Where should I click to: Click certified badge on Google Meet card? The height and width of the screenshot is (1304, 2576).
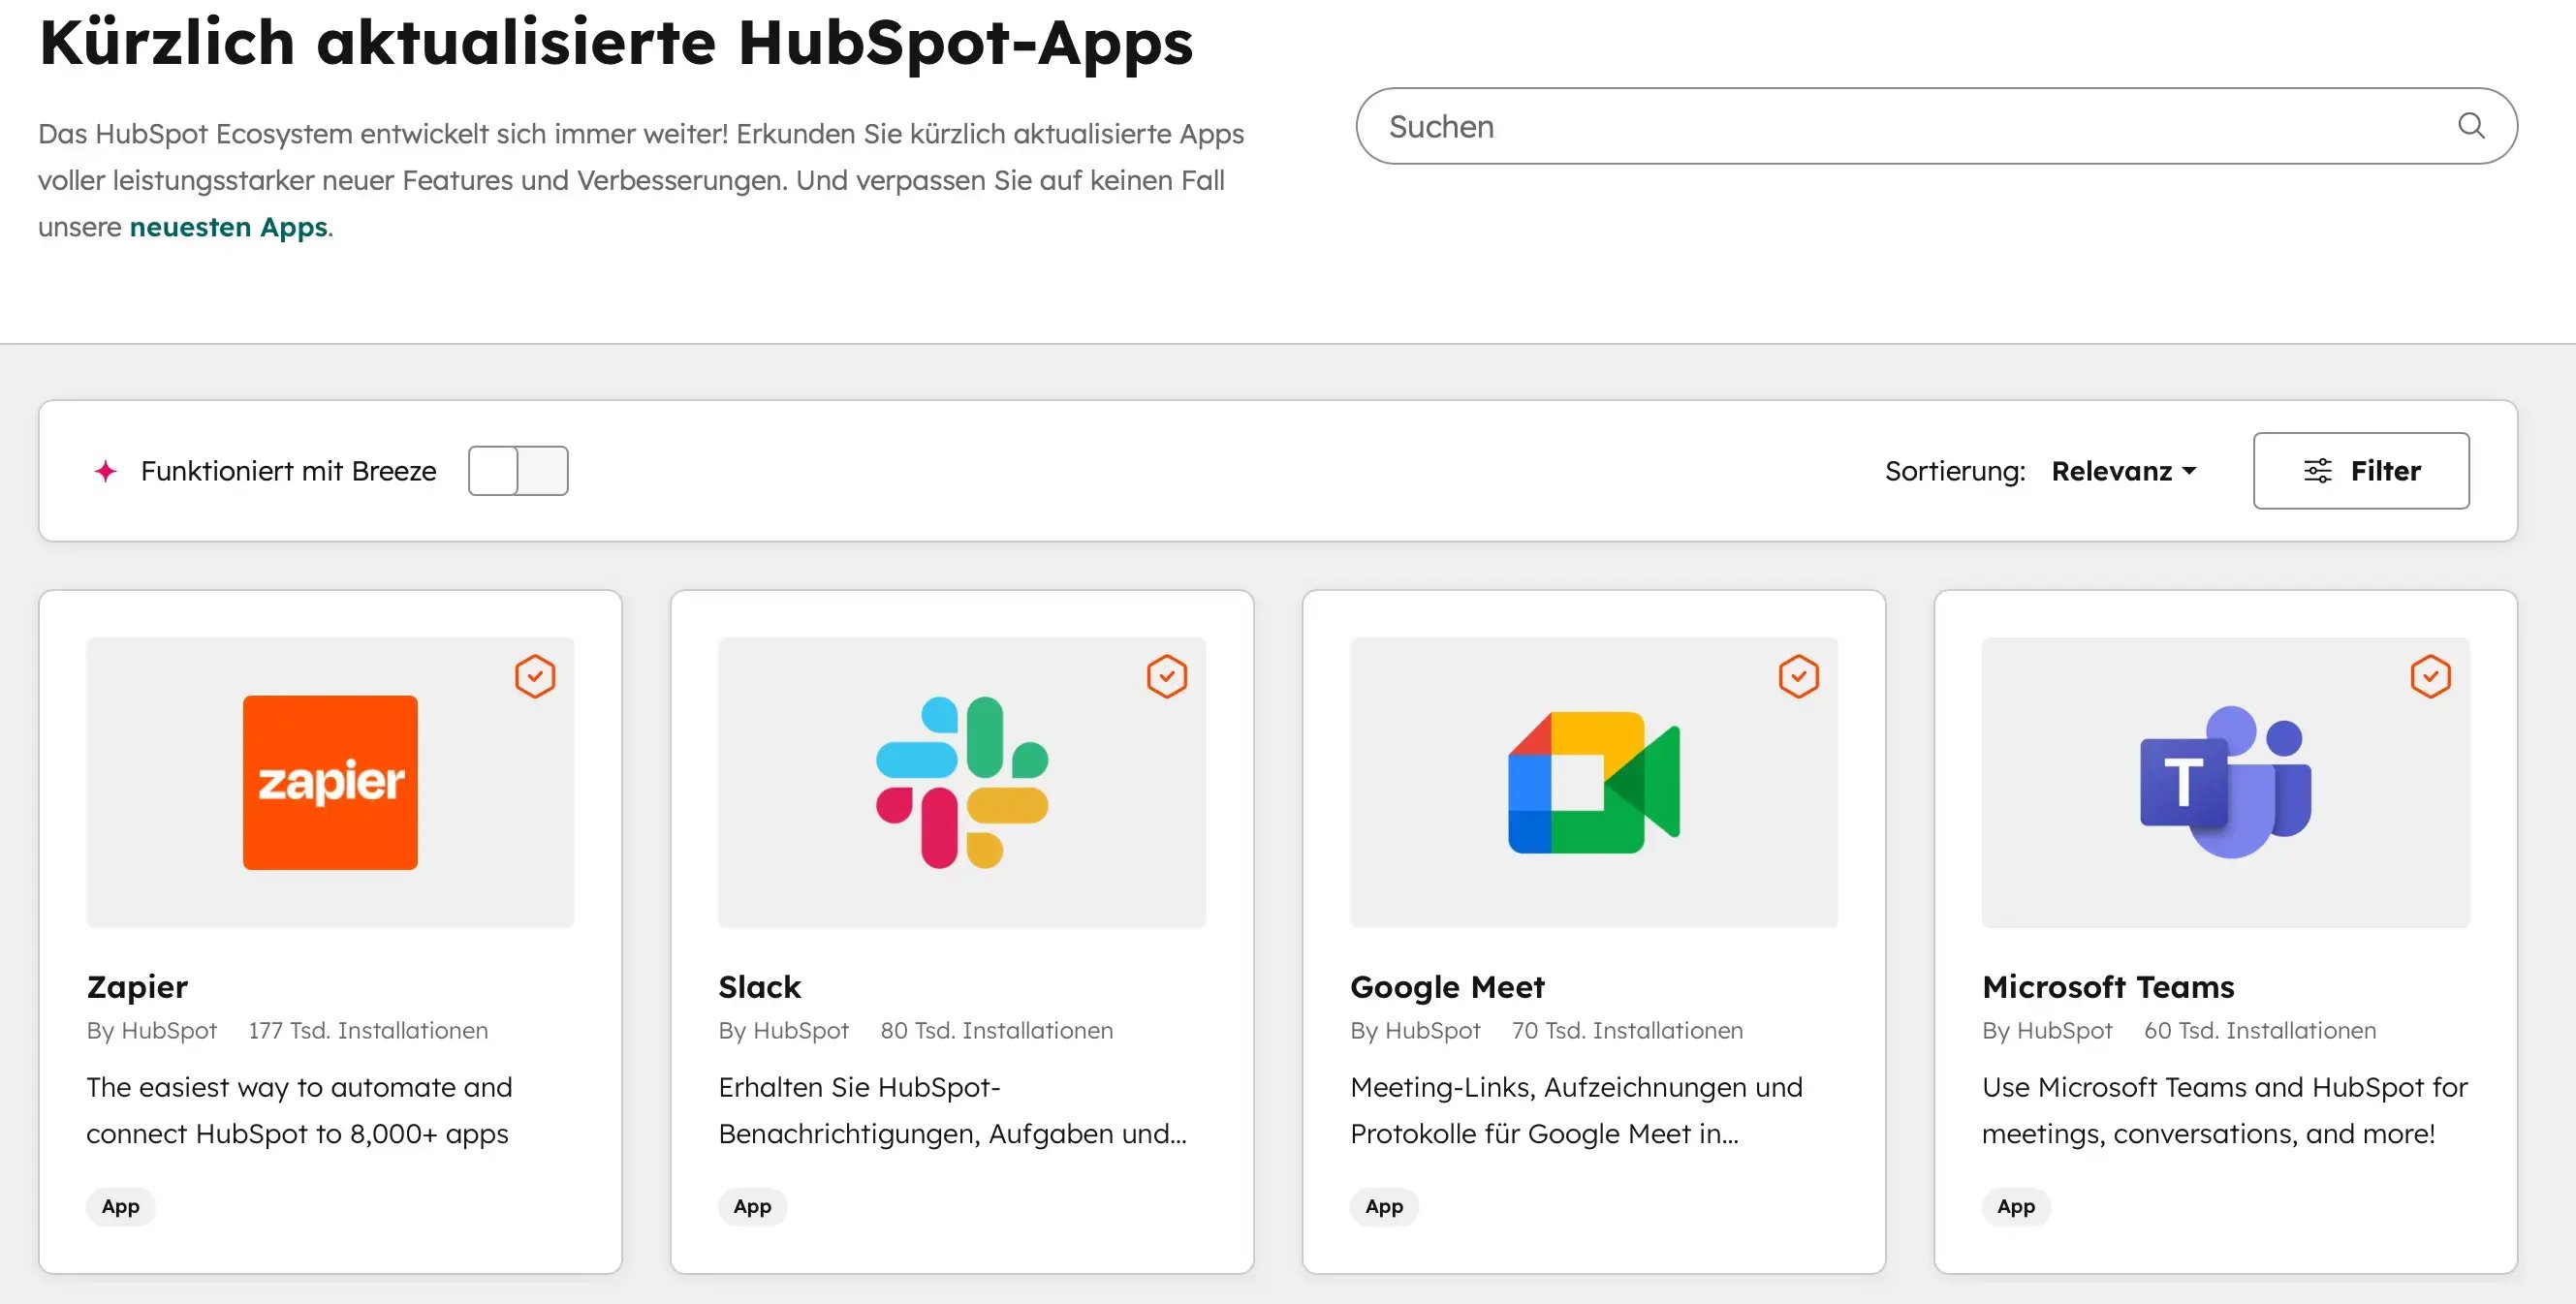pos(1799,676)
